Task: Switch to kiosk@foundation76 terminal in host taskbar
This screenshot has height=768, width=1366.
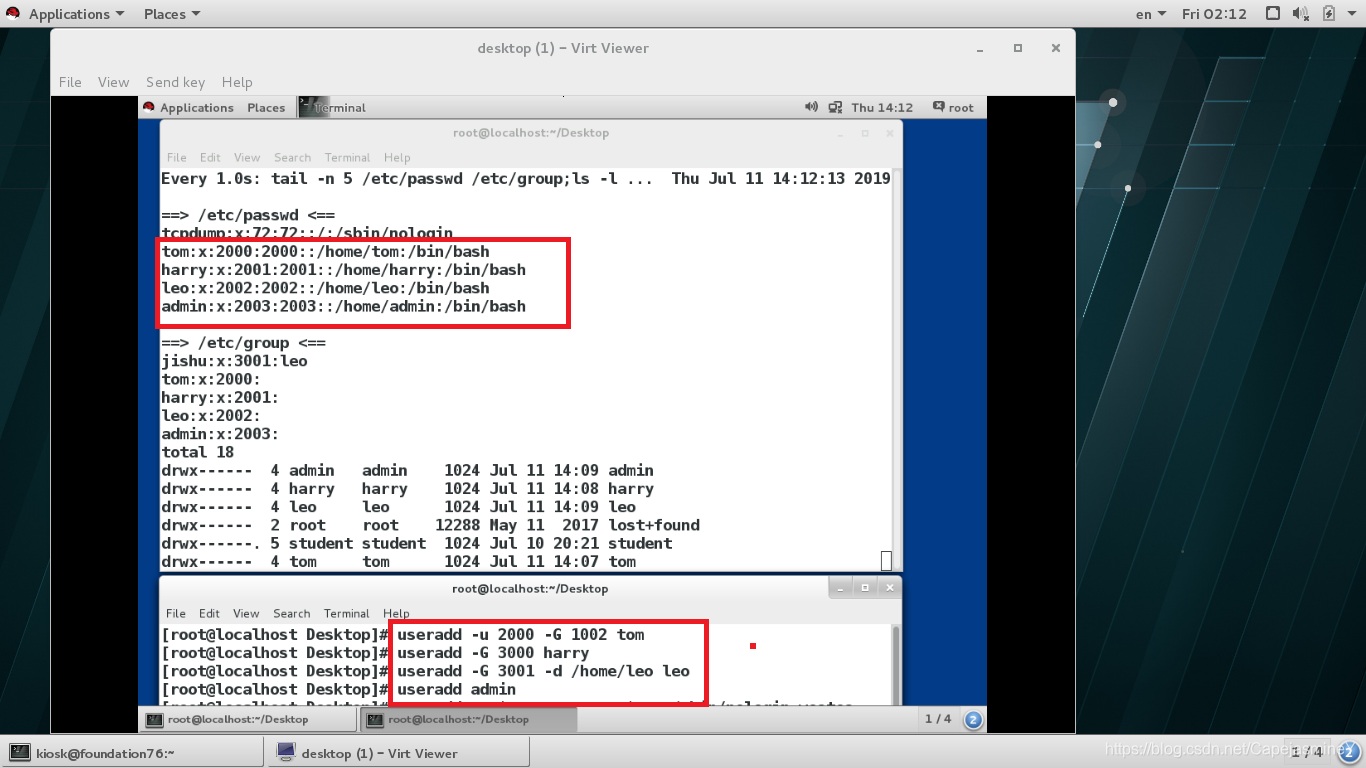Action: 133,753
